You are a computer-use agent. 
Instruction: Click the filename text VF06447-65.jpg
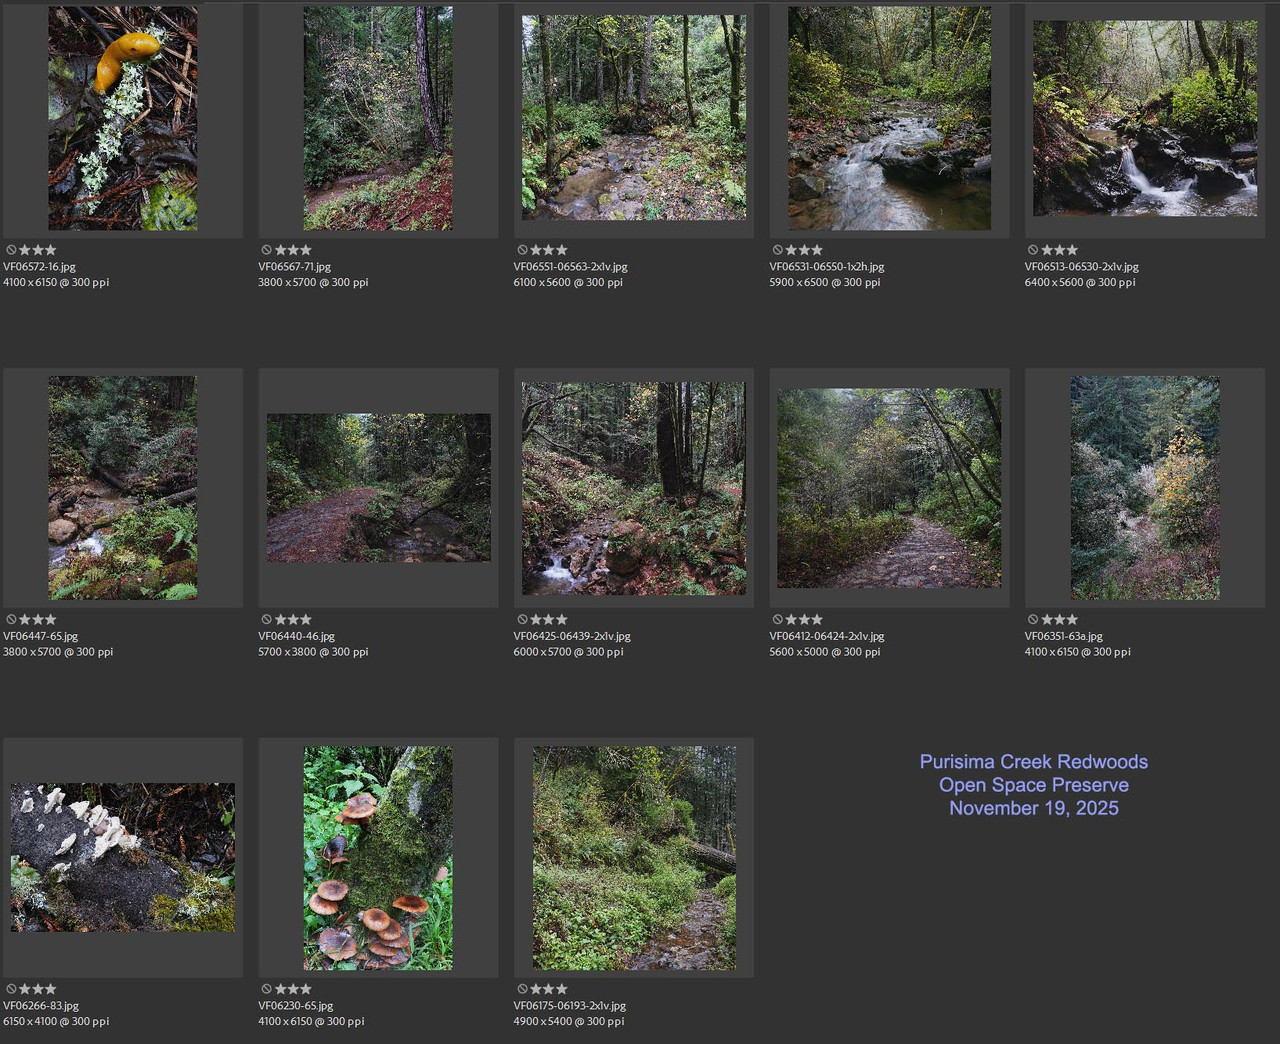(40, 636)
